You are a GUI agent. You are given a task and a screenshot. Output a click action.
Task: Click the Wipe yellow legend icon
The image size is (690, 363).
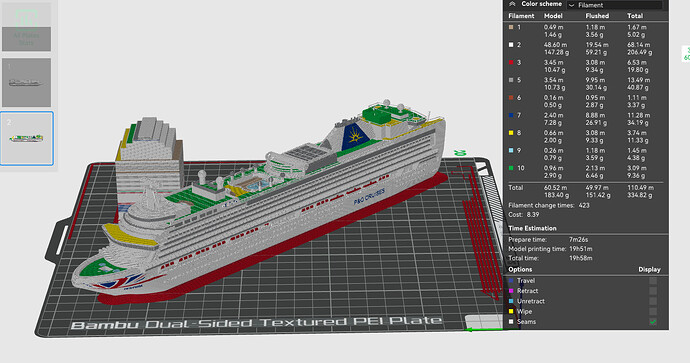(x=511, y=312)
